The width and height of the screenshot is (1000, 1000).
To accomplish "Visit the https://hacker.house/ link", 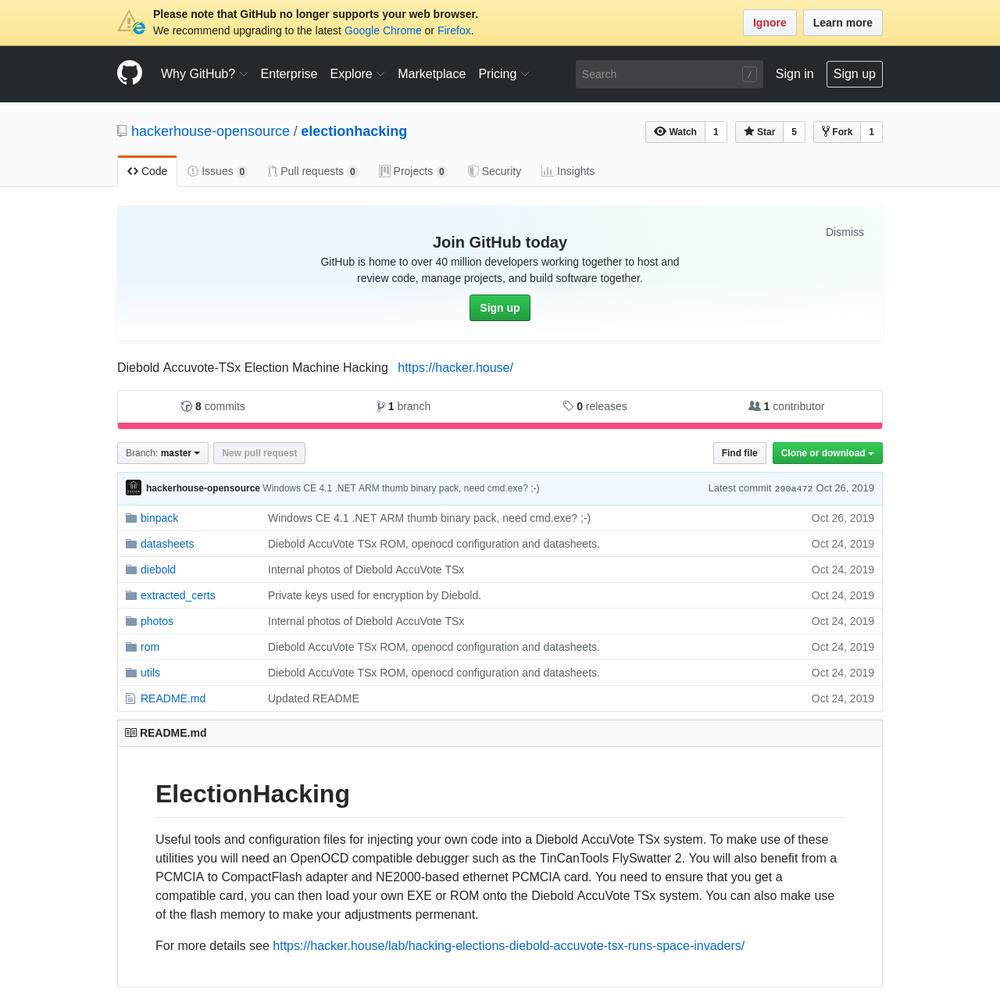I will click(x=455, y=368).
